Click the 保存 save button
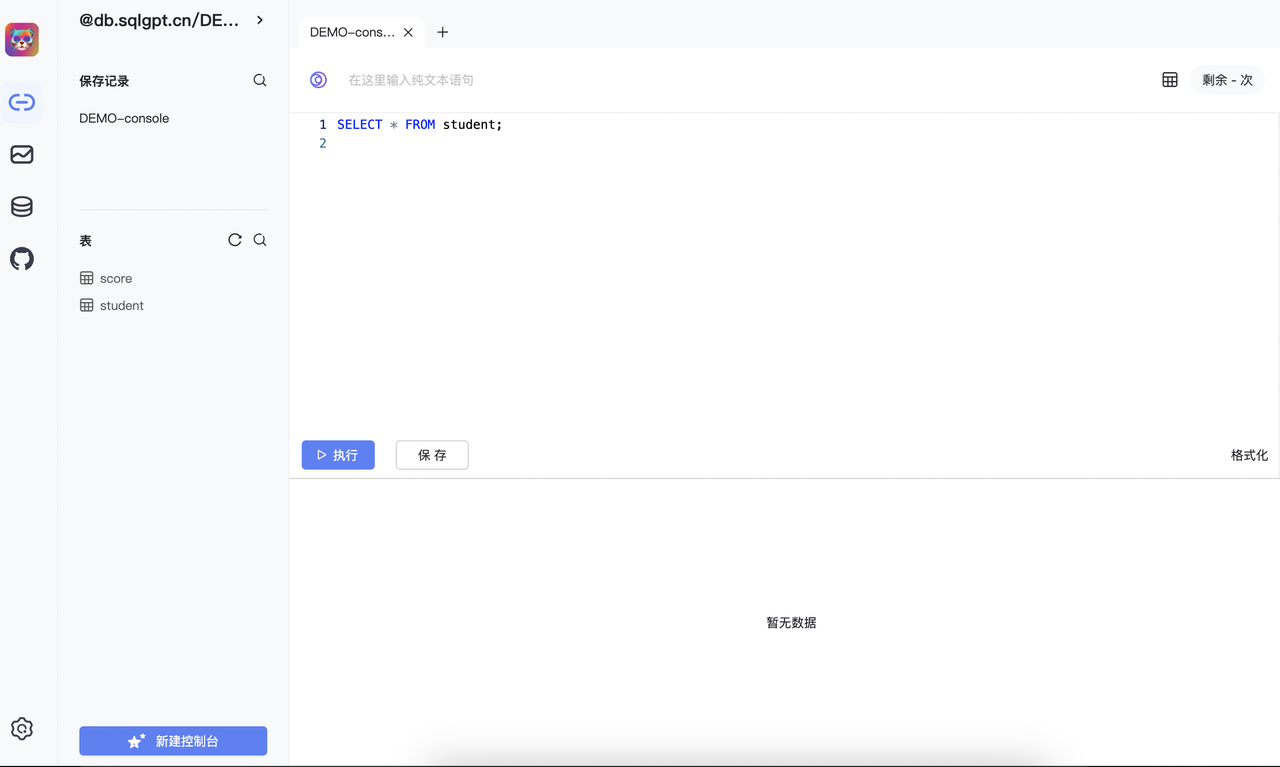This screenshot has height=767, width=1280. point(432,455)
